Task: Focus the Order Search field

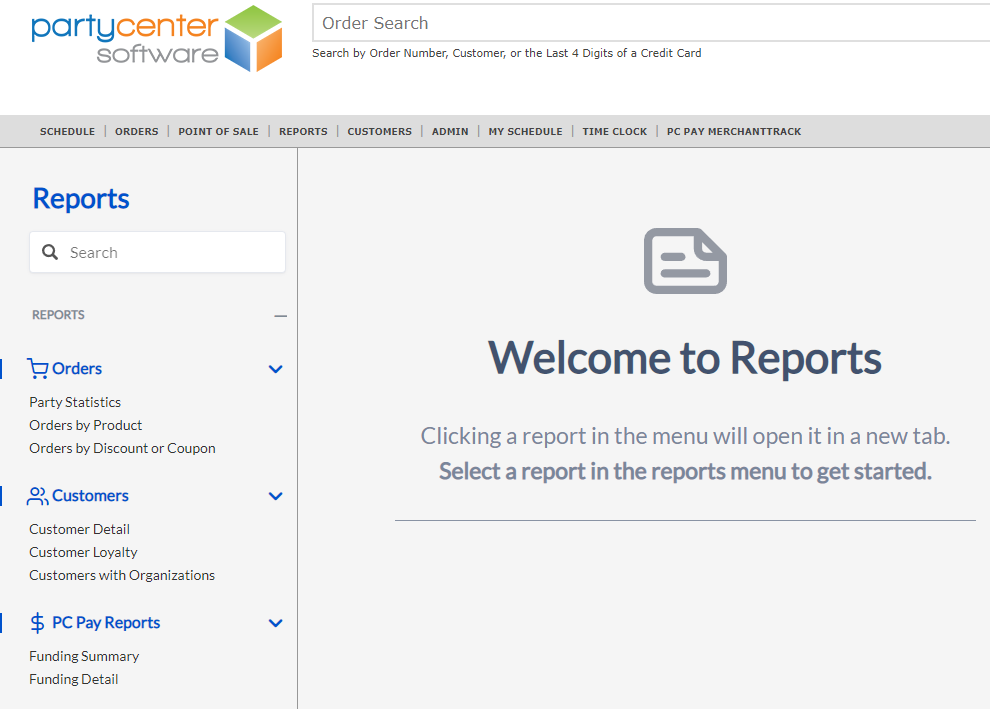Action: tap(651, 23)
